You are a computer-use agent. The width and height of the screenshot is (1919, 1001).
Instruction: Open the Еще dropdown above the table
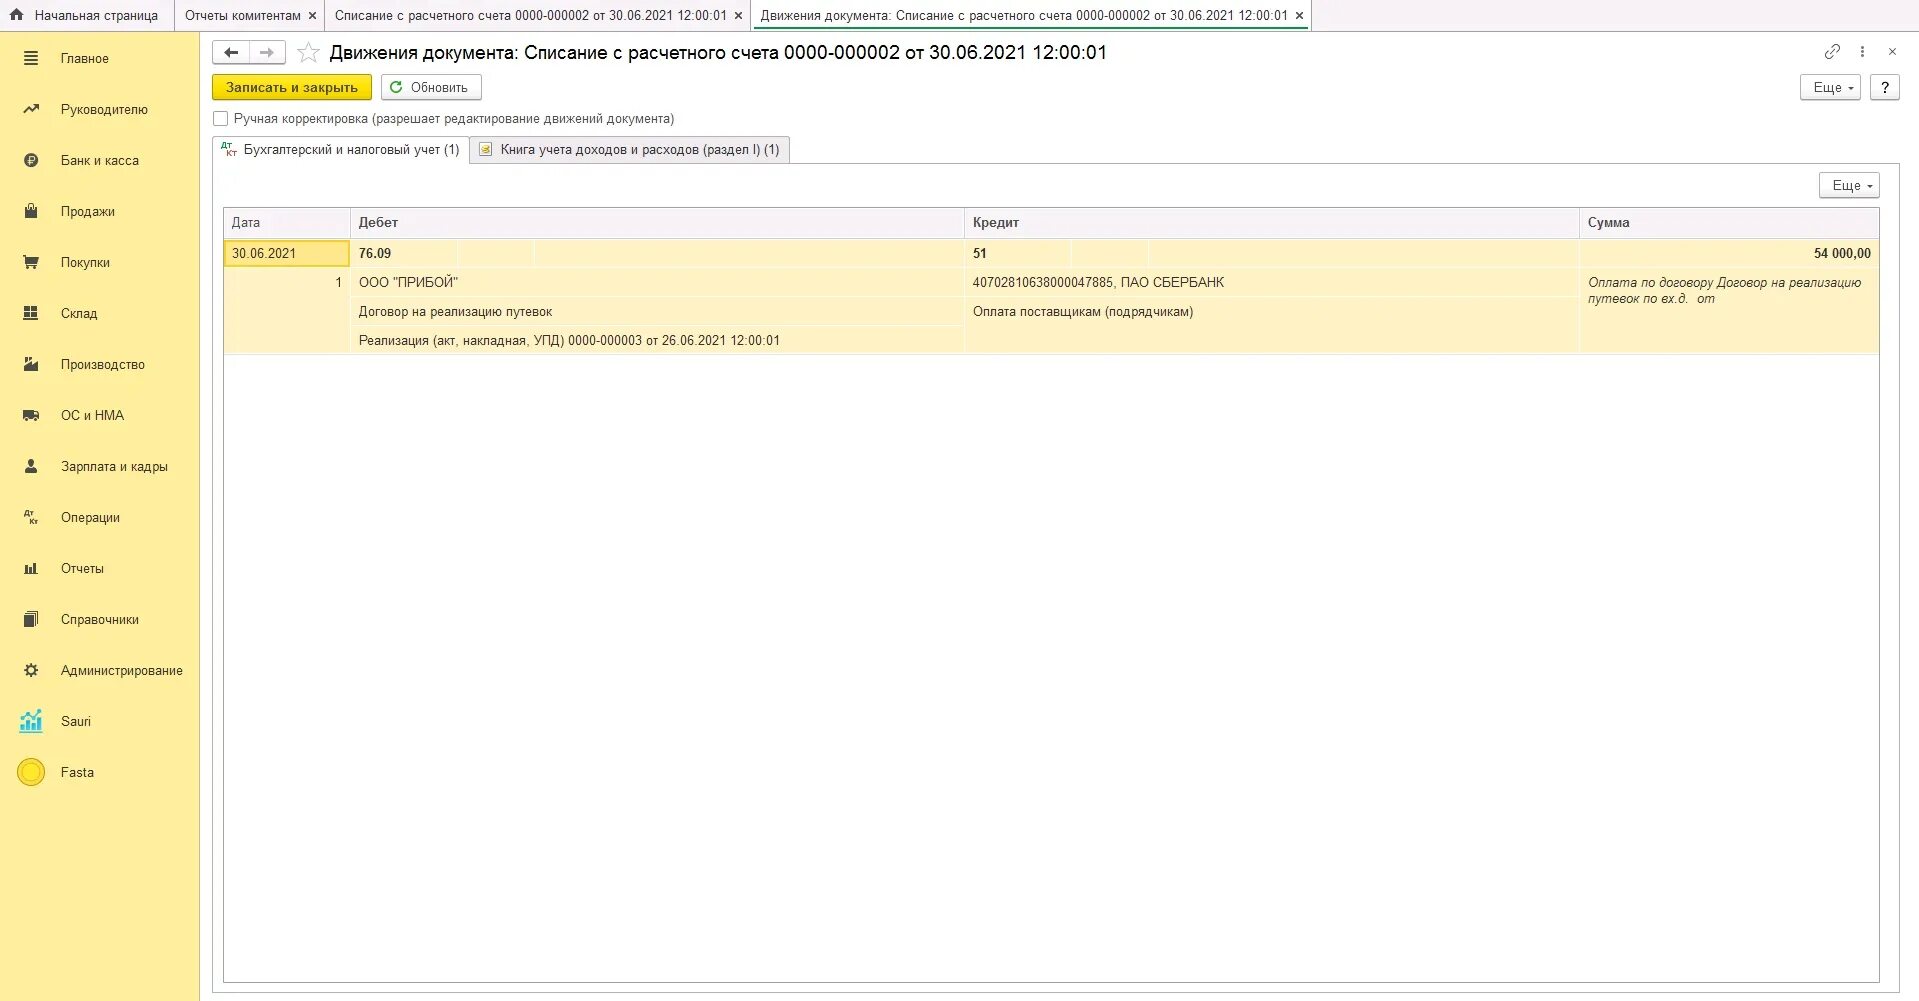1849,186
